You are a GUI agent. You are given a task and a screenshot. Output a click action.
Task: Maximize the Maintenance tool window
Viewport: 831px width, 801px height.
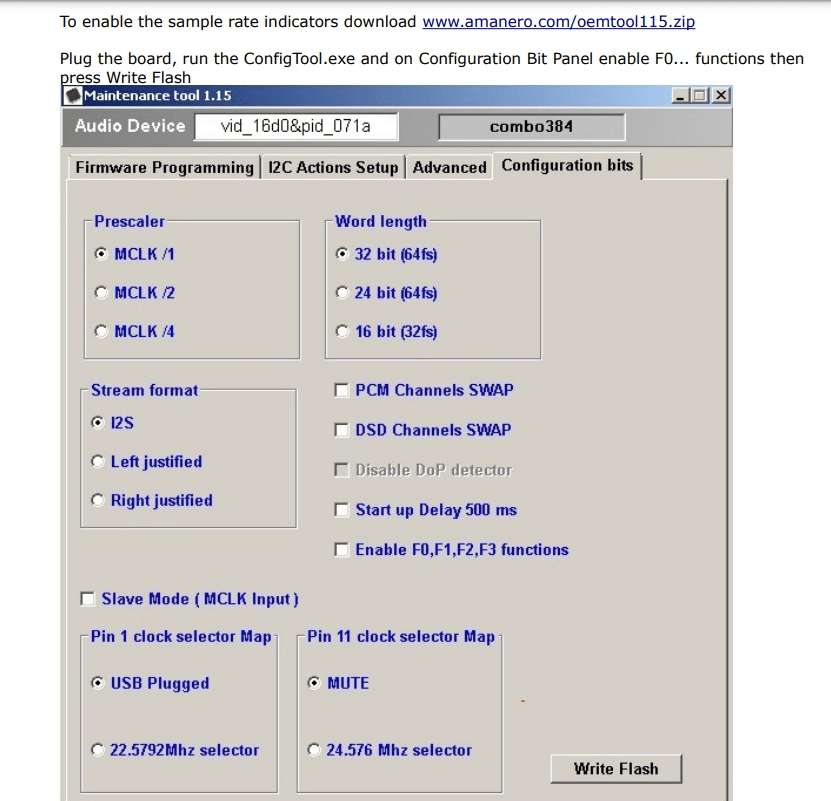click(x=700, y=96)
